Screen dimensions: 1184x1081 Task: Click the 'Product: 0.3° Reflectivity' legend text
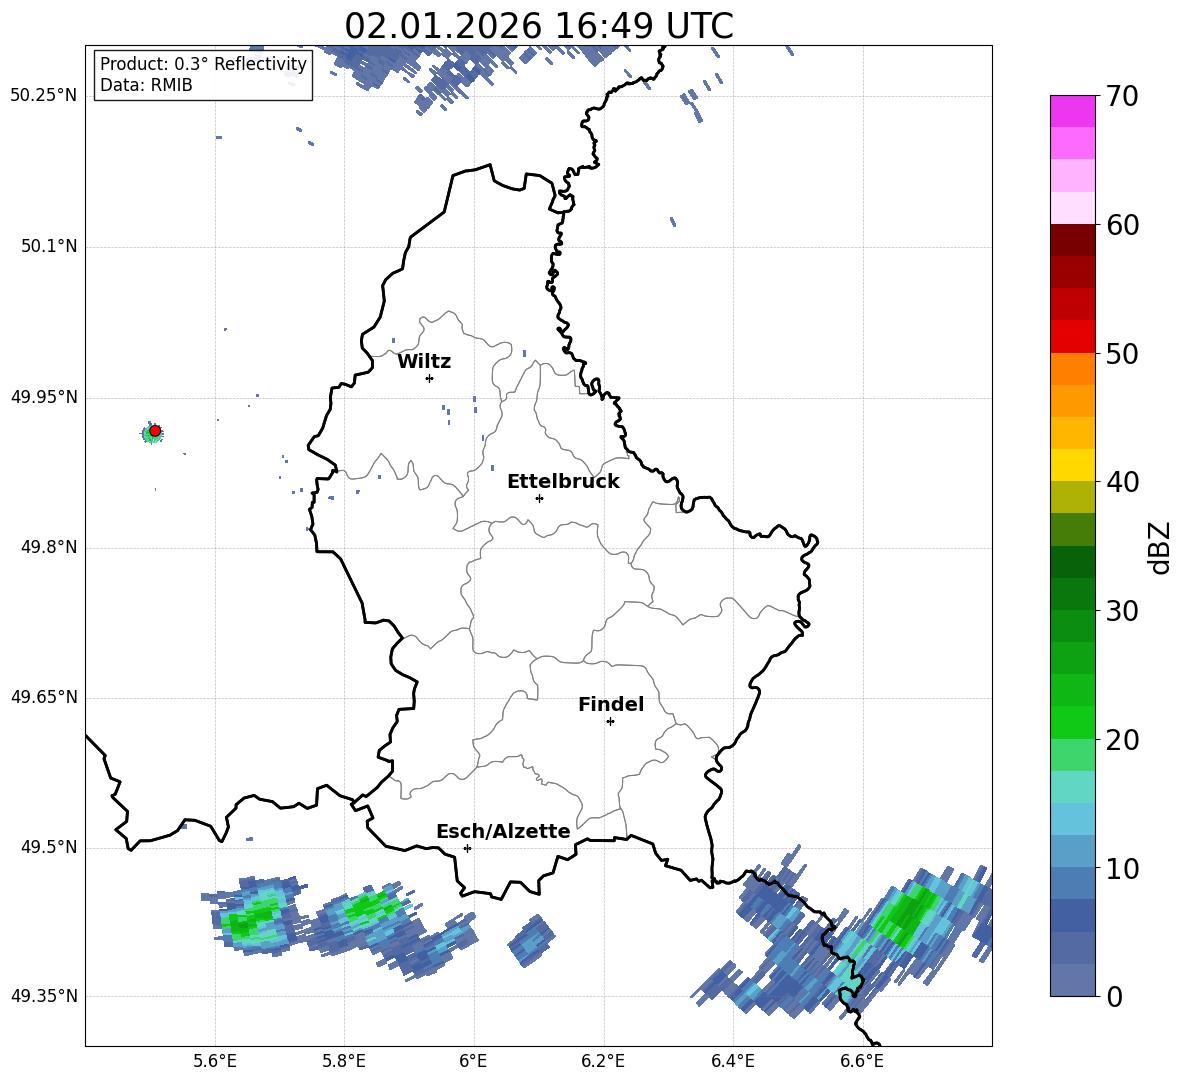click(203, 64)
